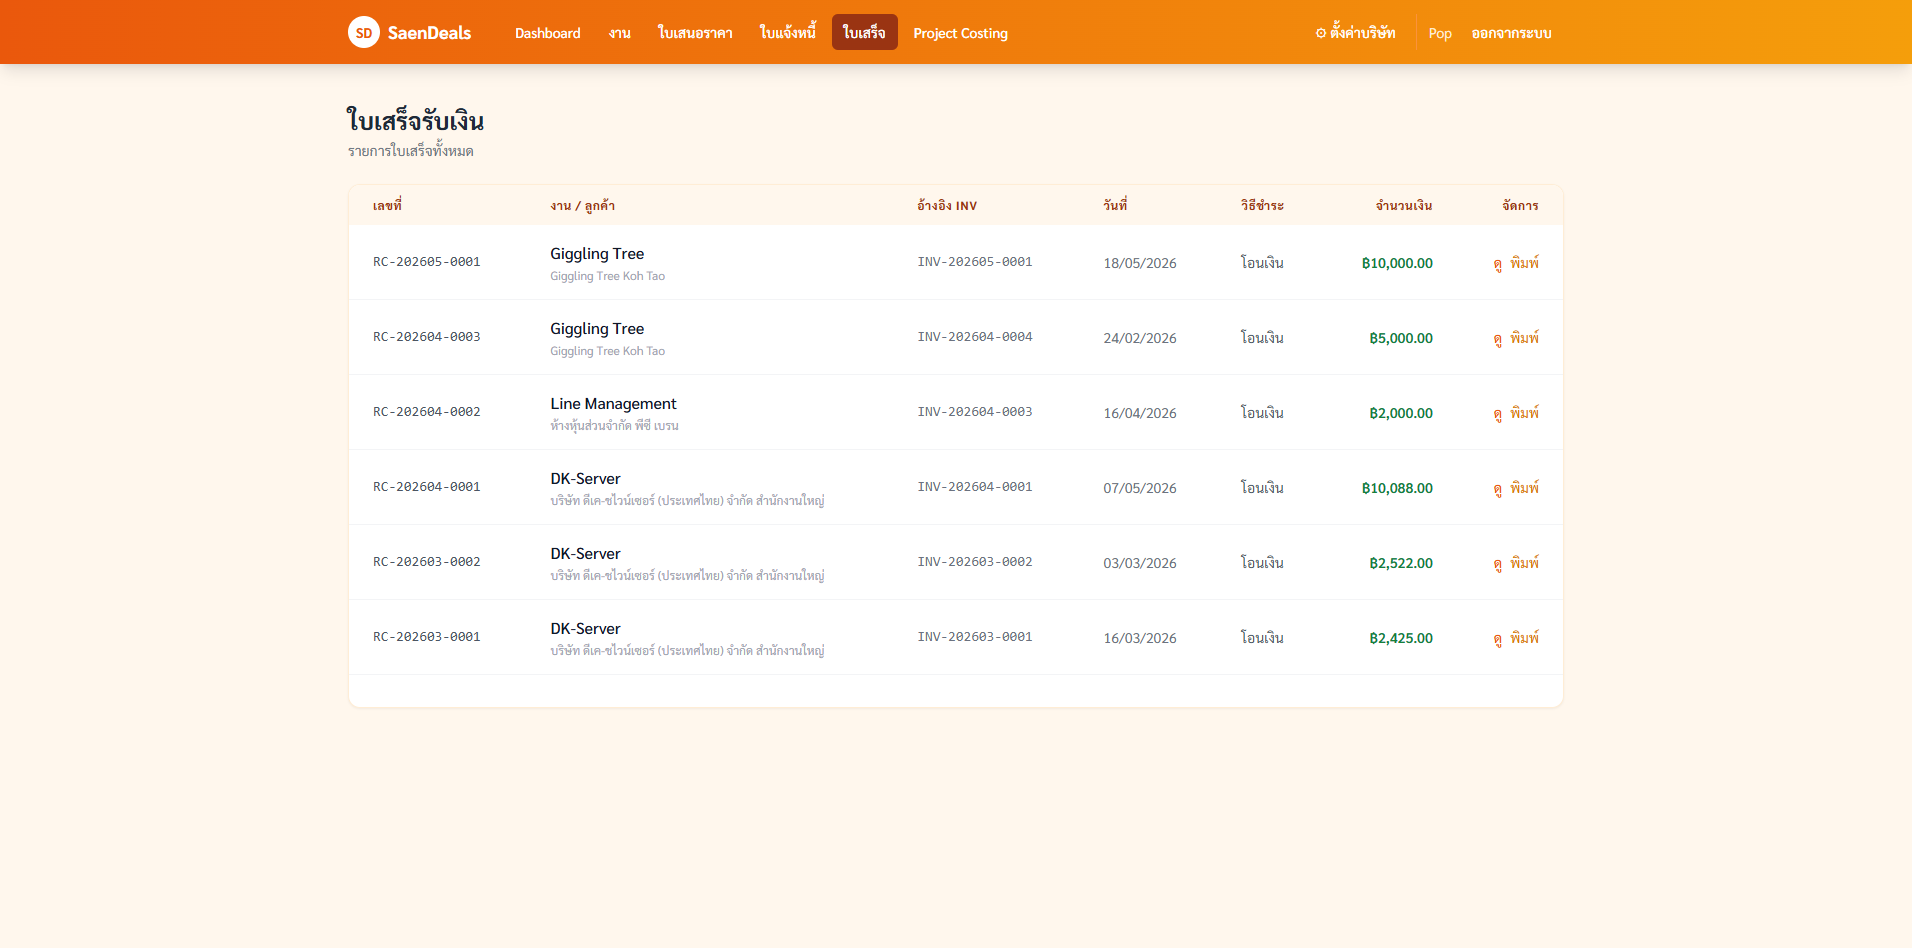Screen dimensions: 1912x948
Task: View receipt RC-202605-0001 with ดู link
Action: pyautogui.click(x=1497, y=263)
